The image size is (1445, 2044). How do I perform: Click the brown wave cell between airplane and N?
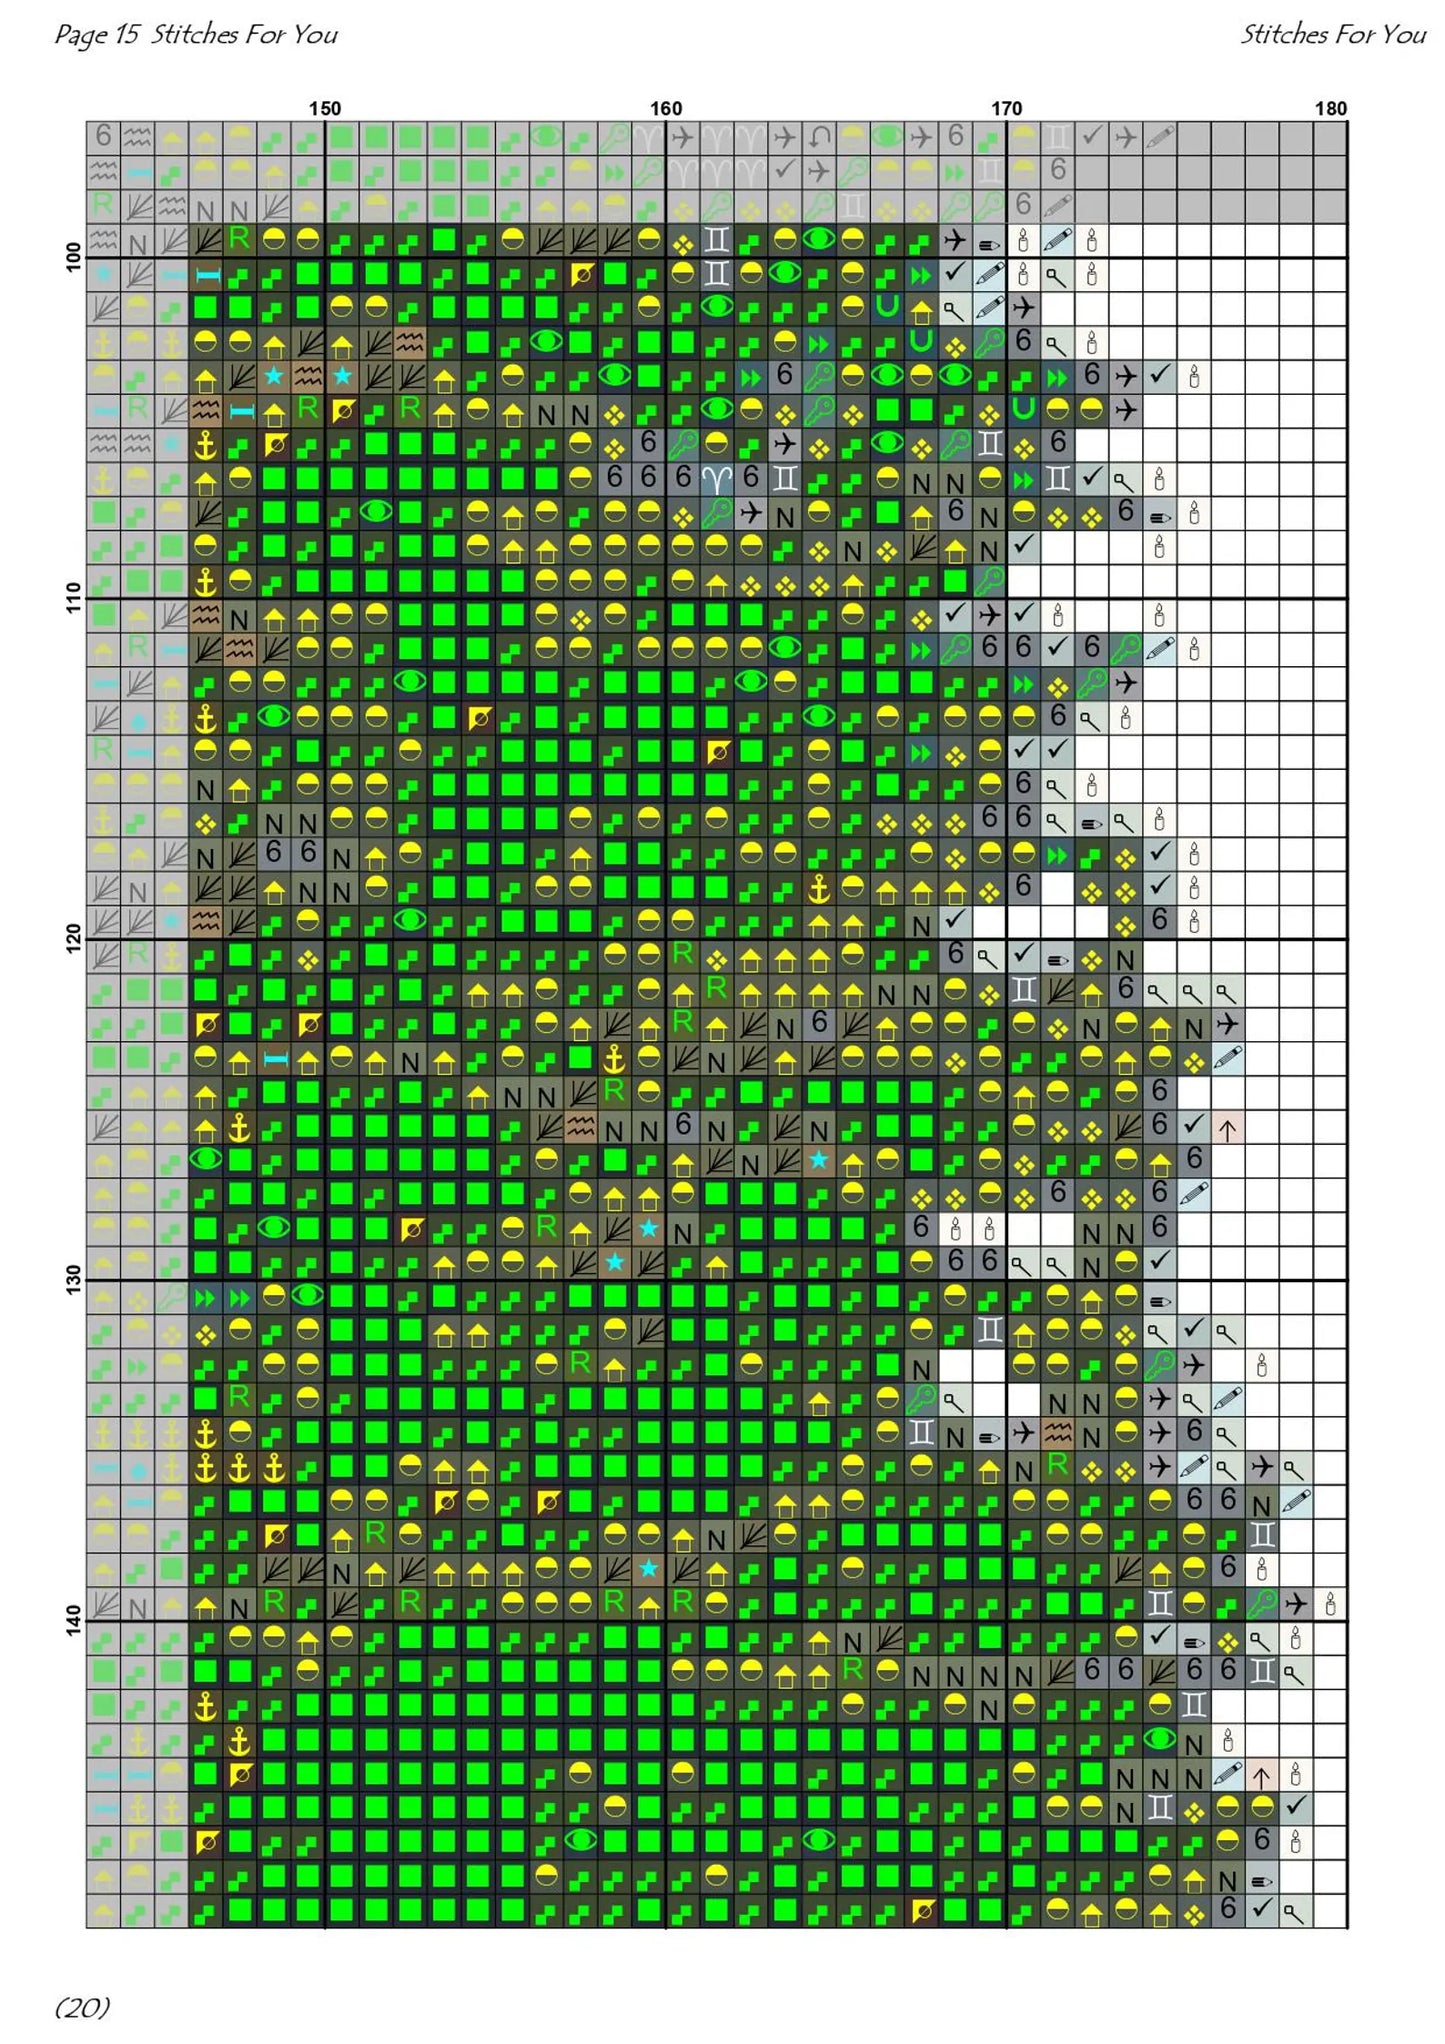1057,1433
